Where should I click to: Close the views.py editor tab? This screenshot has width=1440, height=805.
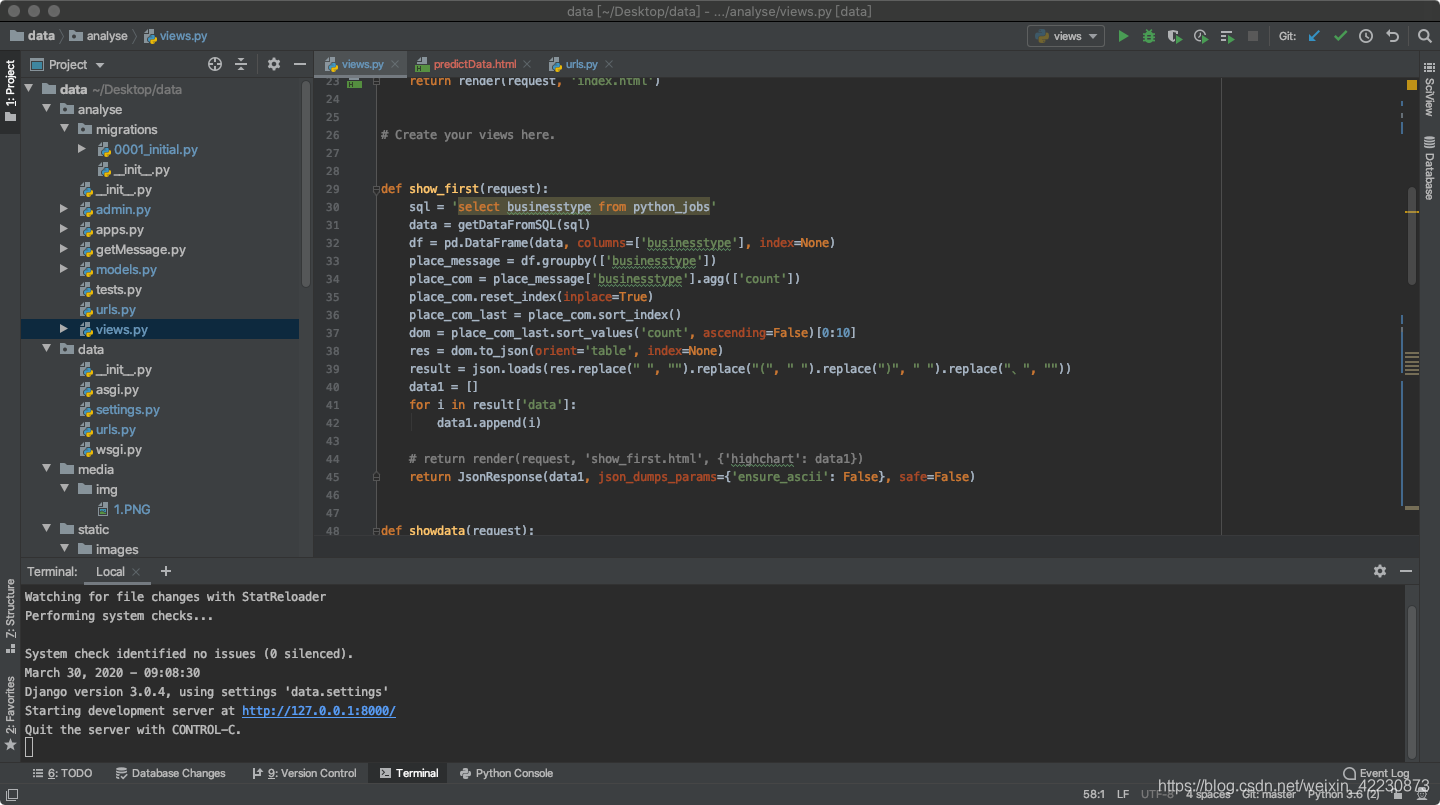point(395,64)
